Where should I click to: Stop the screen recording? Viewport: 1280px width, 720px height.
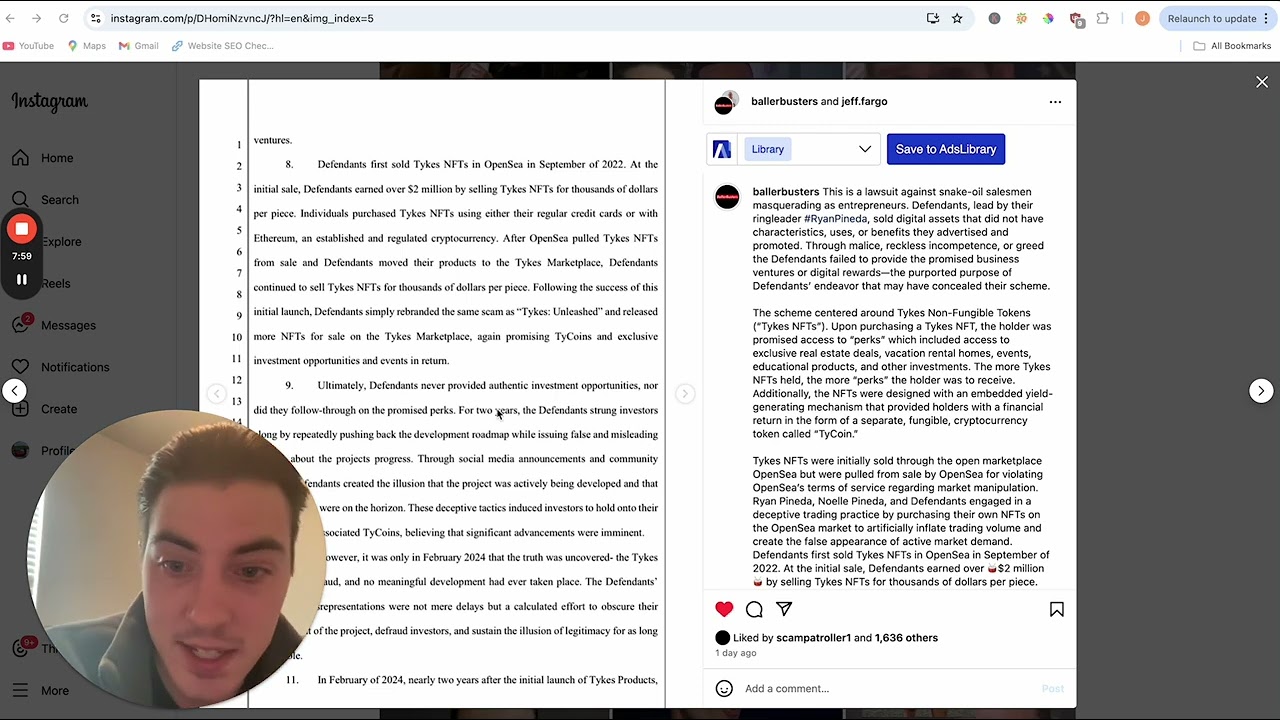click(x=21, y=229)
